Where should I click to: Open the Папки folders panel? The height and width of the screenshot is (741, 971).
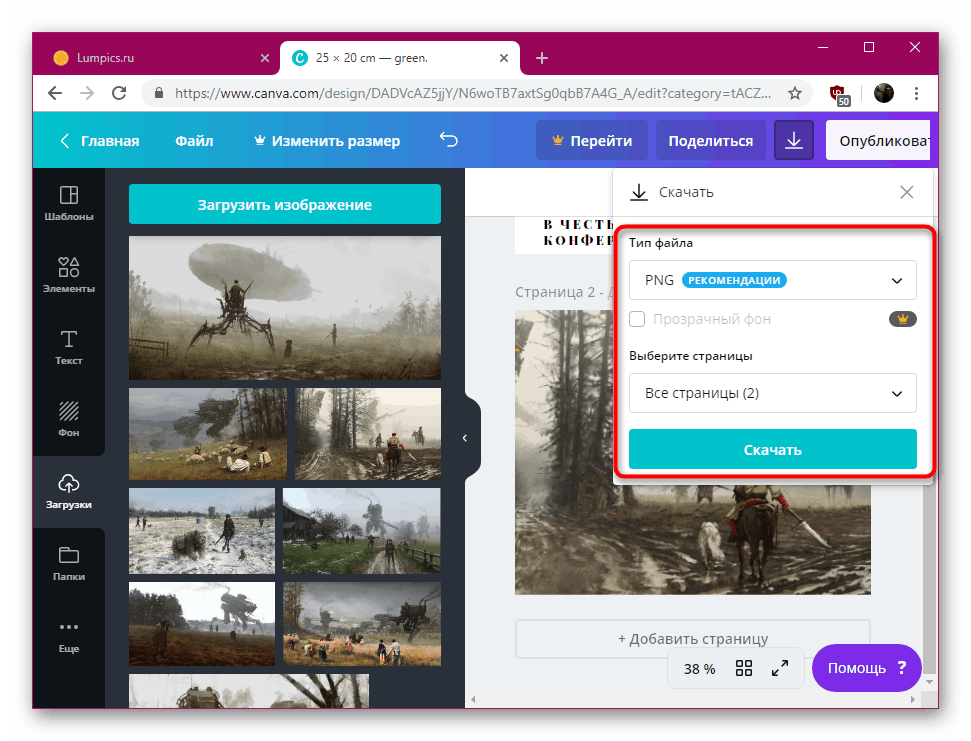pos(69,563)
